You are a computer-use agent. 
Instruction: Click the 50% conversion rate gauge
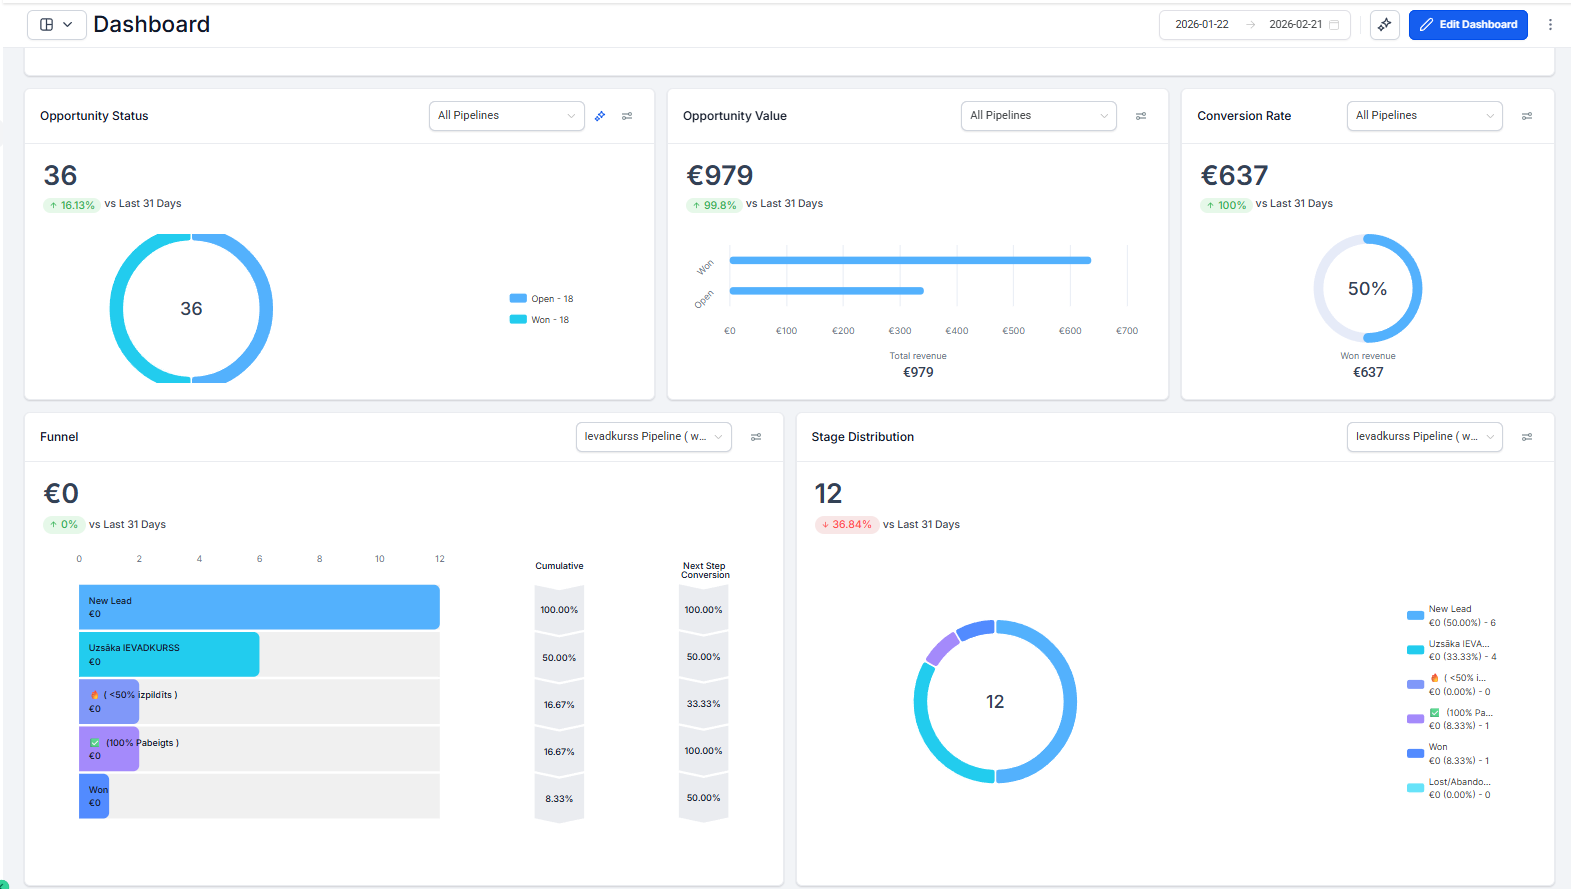pyautogui.click(x=1368, y=289)
